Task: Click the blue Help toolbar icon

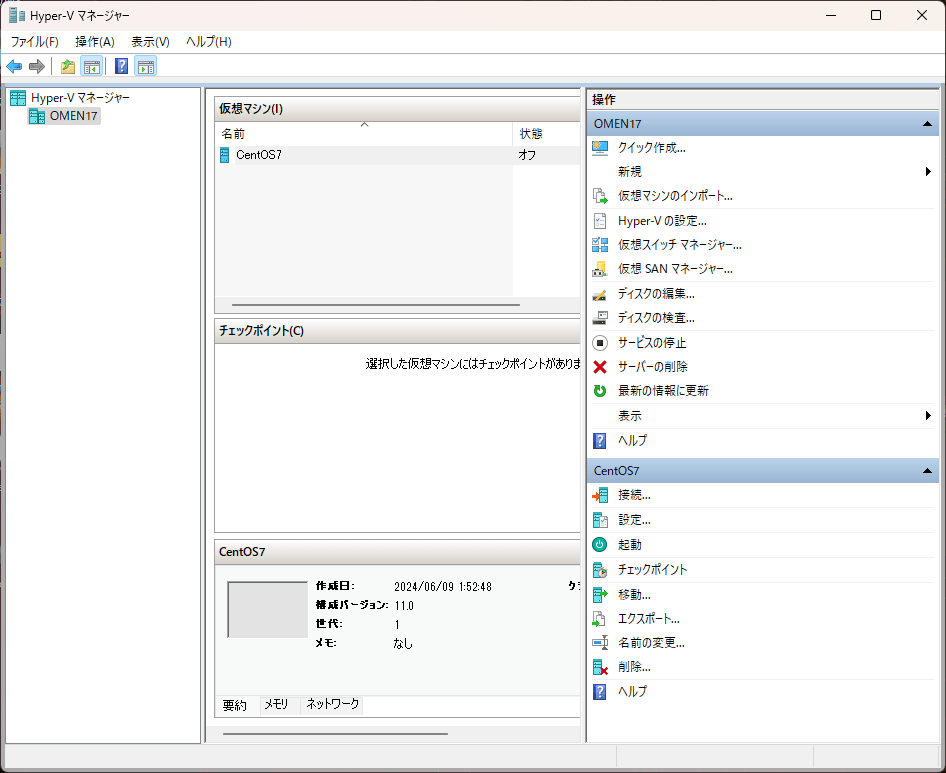Action: (x=121, y=66)
